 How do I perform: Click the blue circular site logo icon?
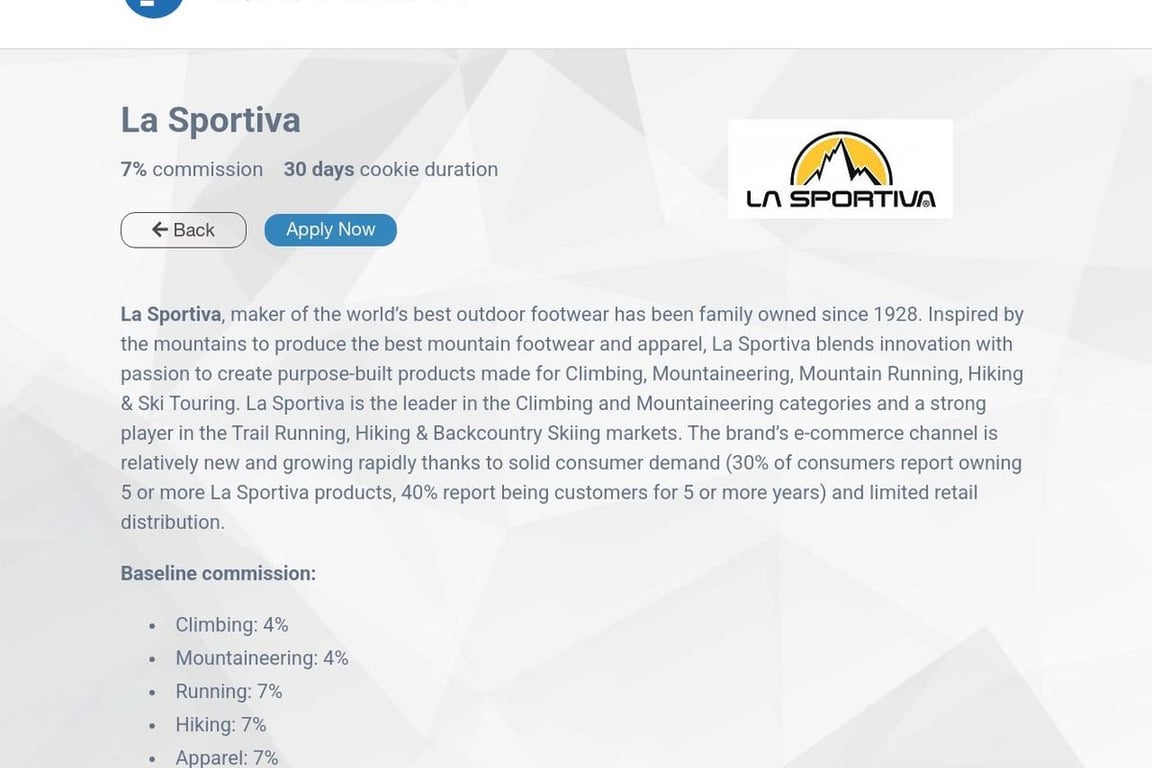[153, 6]
